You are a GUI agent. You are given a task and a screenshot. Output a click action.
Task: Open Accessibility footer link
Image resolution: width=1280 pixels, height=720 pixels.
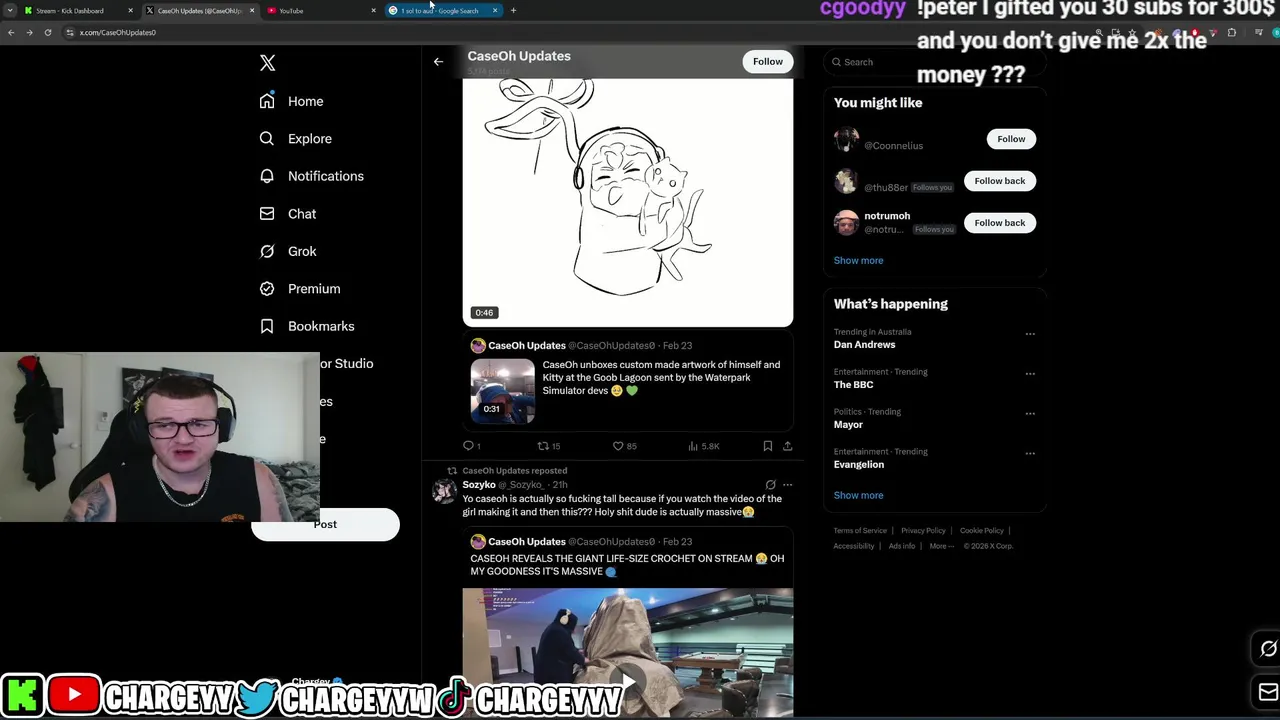point(854,546)
